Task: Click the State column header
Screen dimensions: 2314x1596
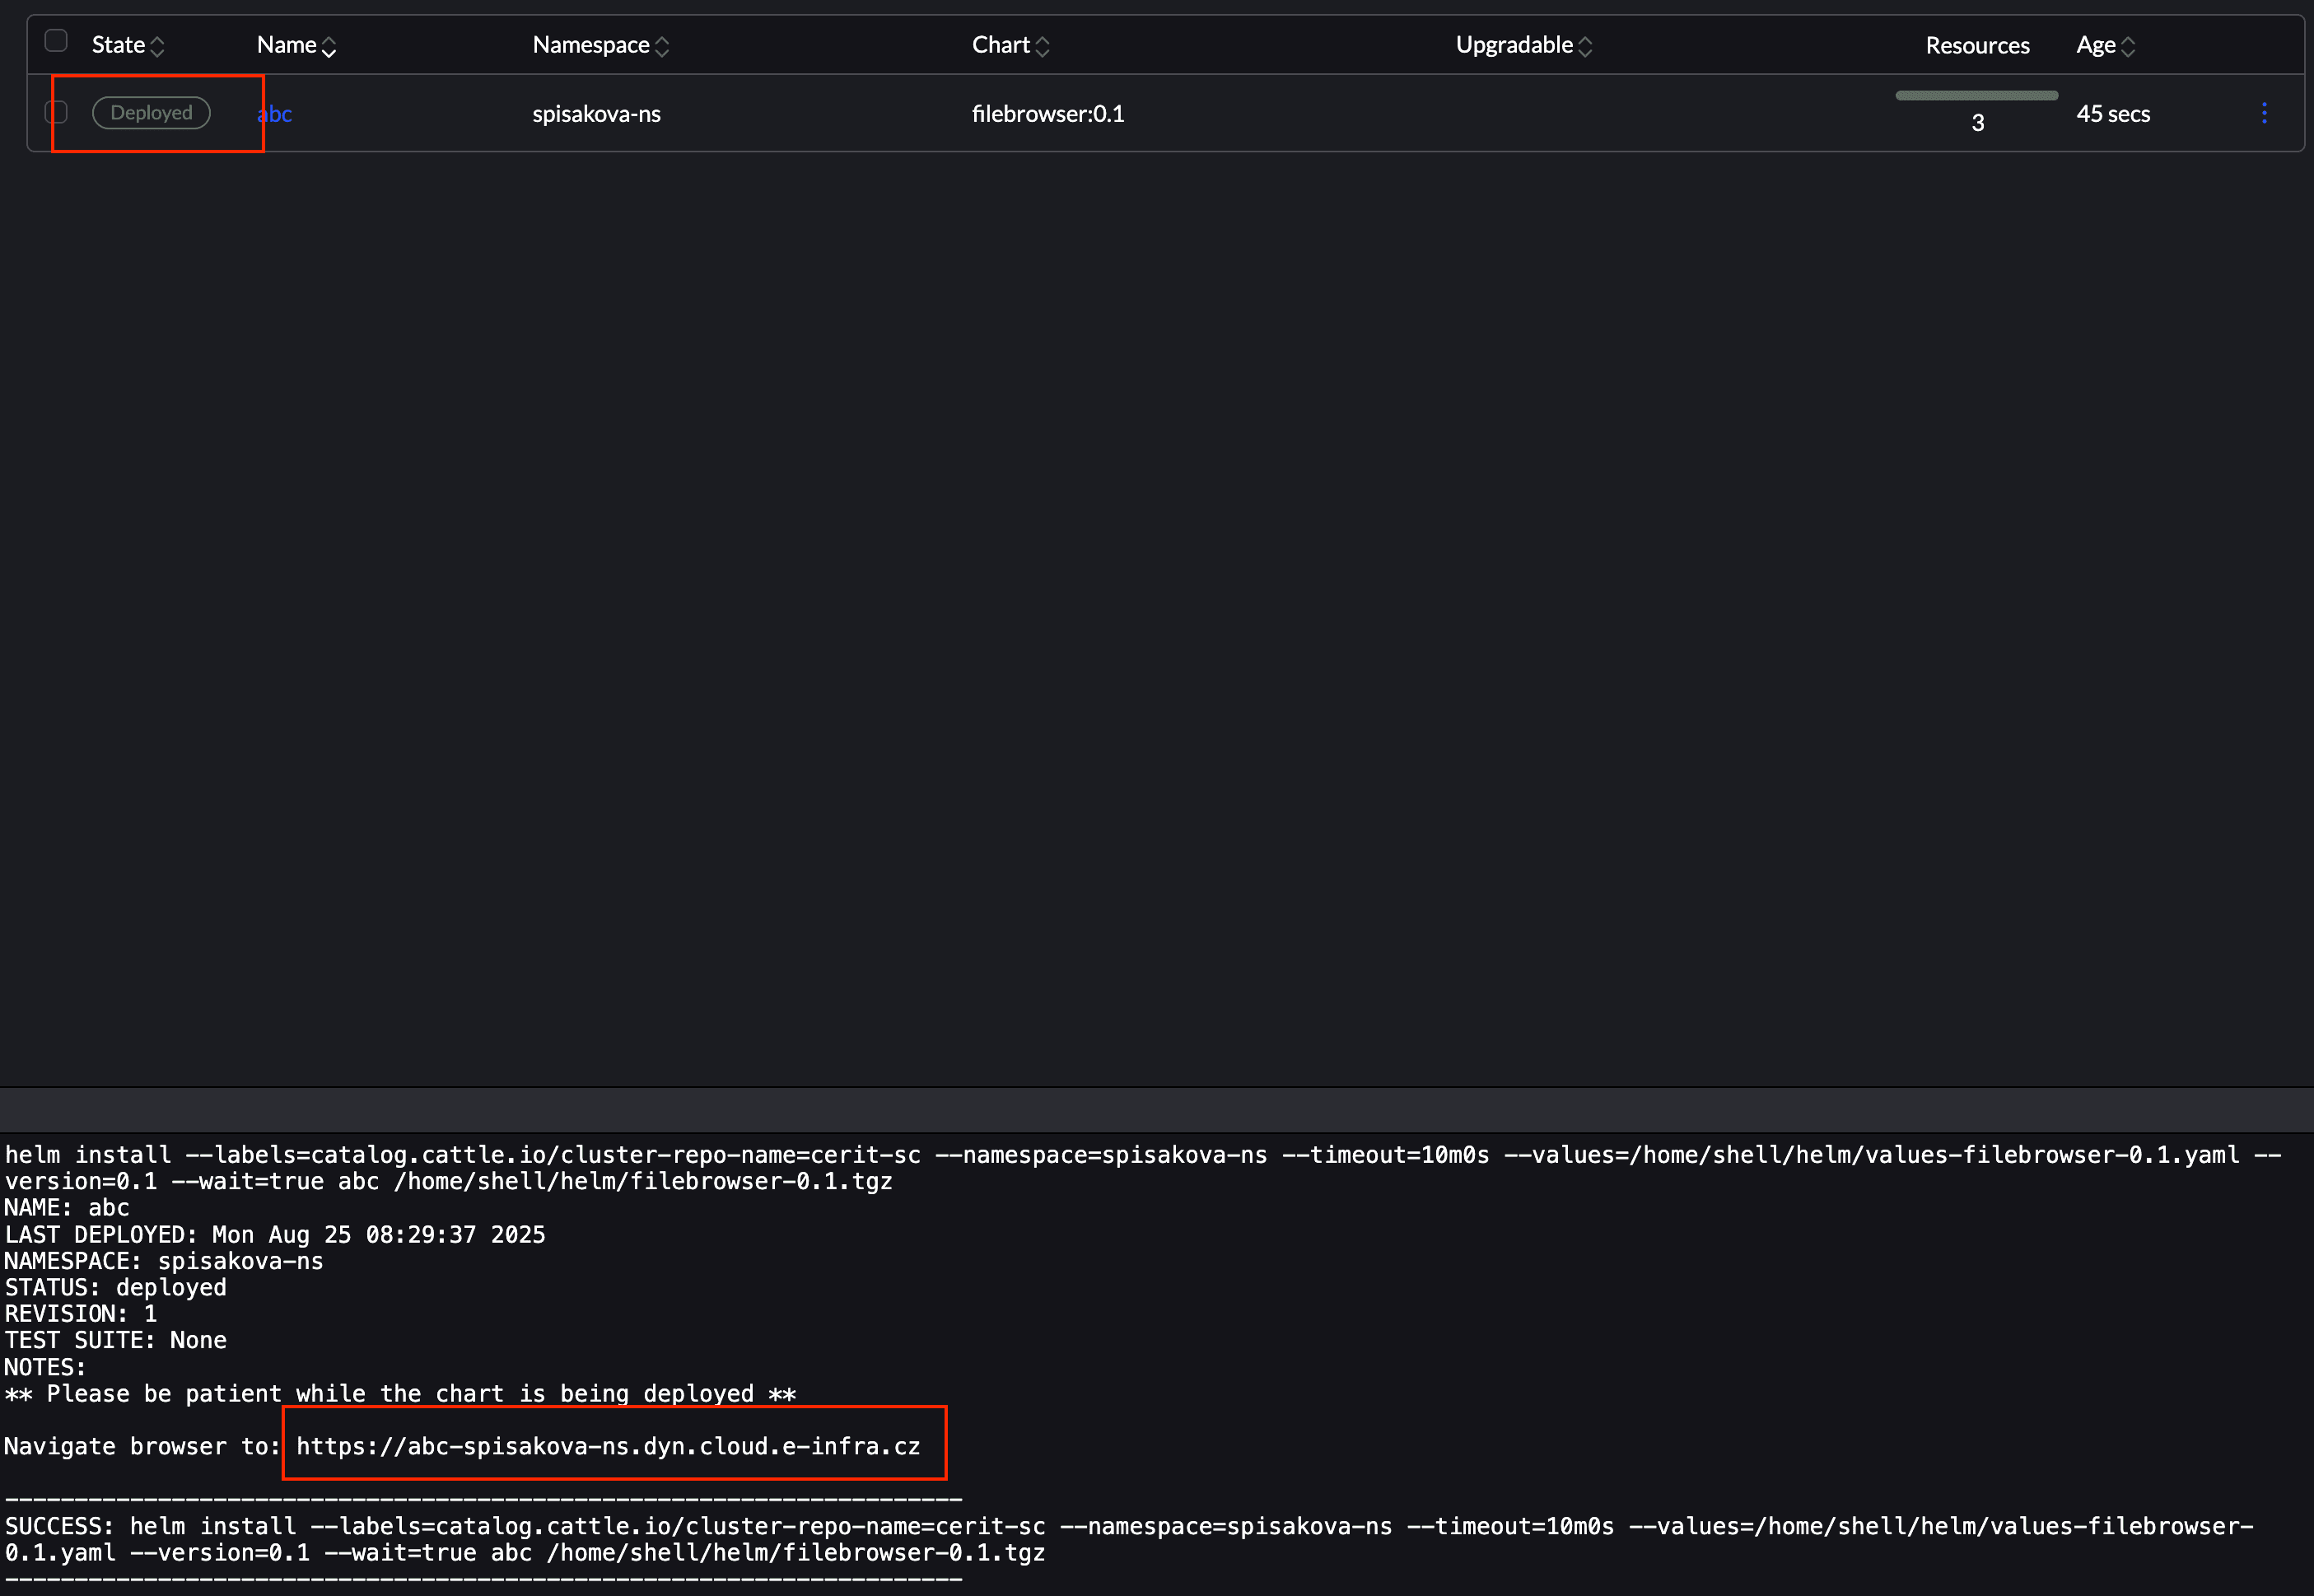Action: [x=120, y=45]
